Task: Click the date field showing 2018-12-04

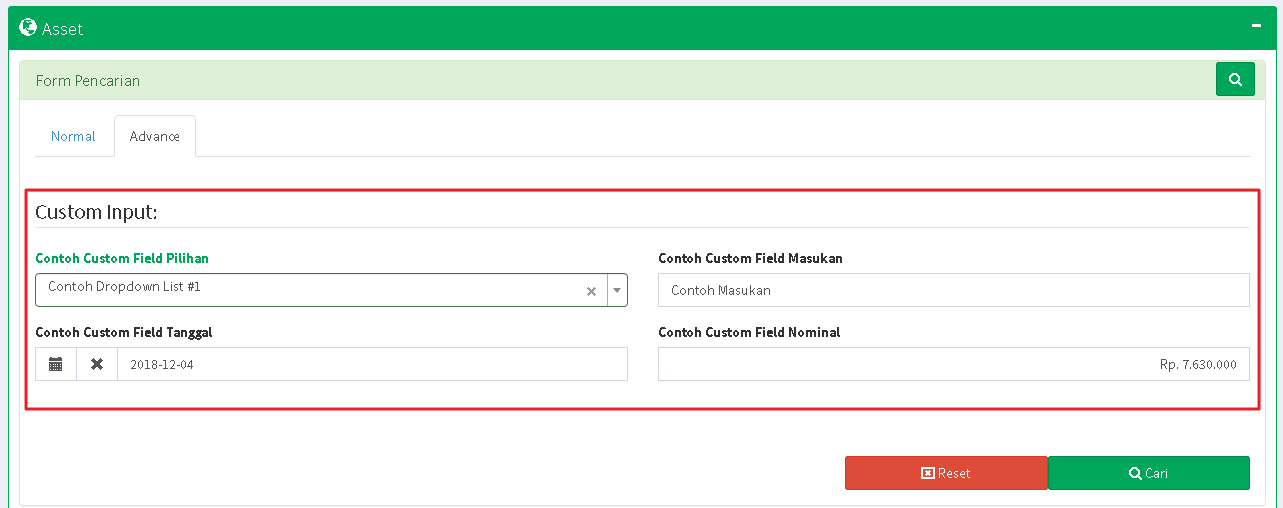Action: [x=371, y=364]
